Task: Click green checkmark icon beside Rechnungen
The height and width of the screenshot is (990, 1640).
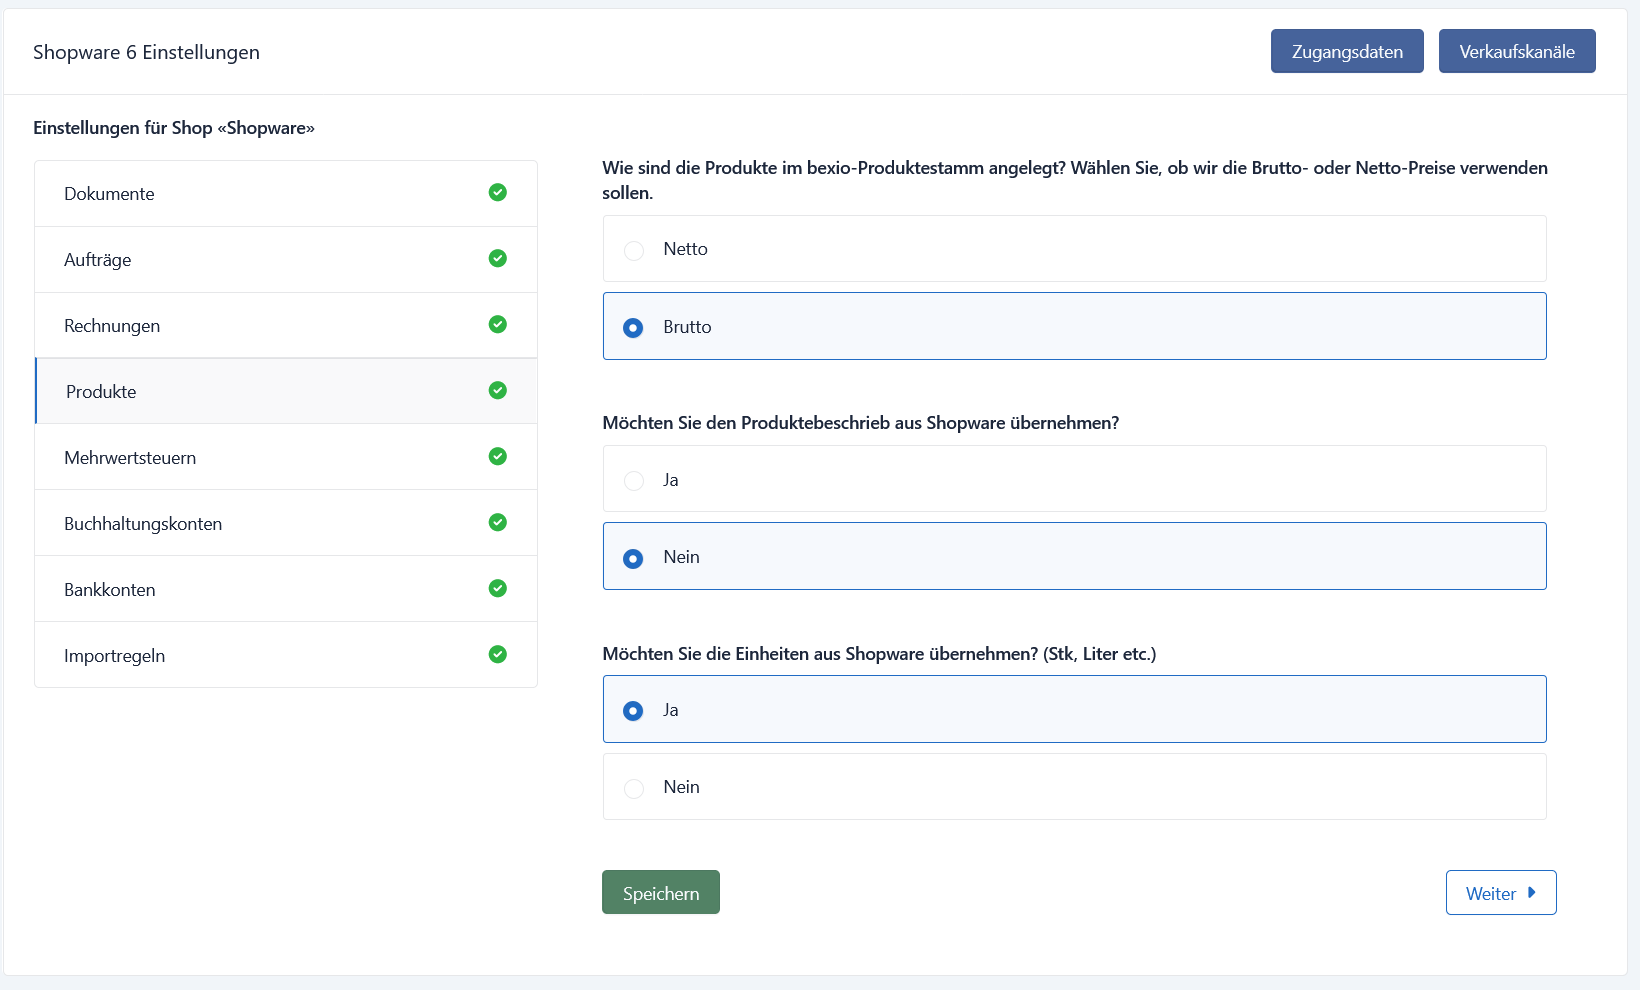Action: coord(498,324)
